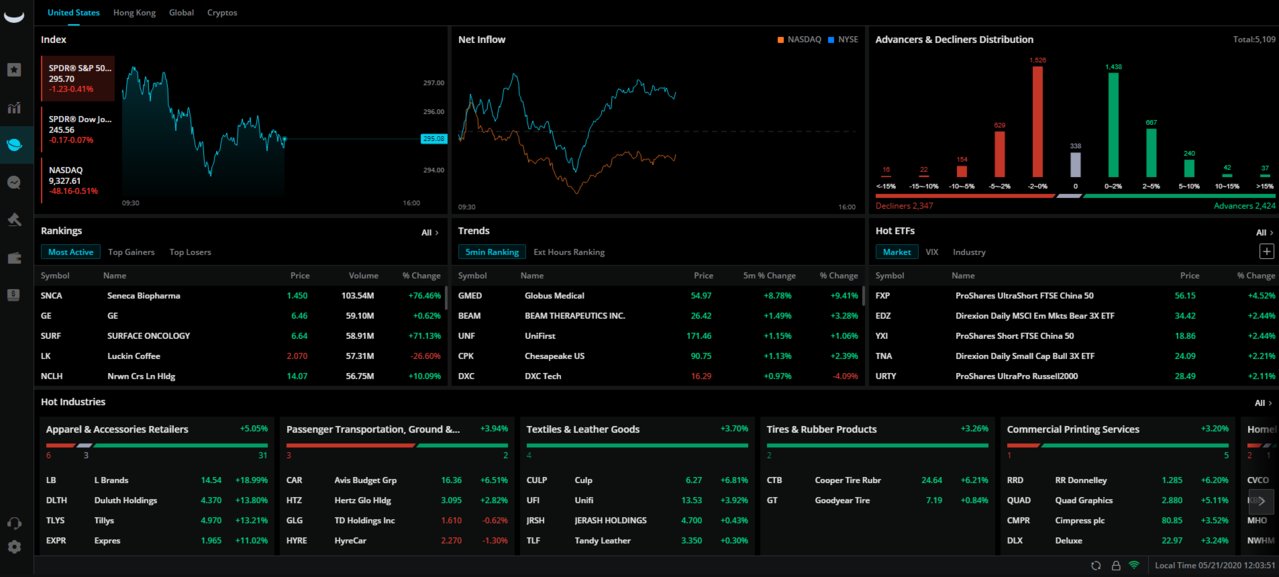This screenshot has width=1279, height=577.
Task: Select the SPDR S&P 500 index card
Action: [x=78, y=78]
